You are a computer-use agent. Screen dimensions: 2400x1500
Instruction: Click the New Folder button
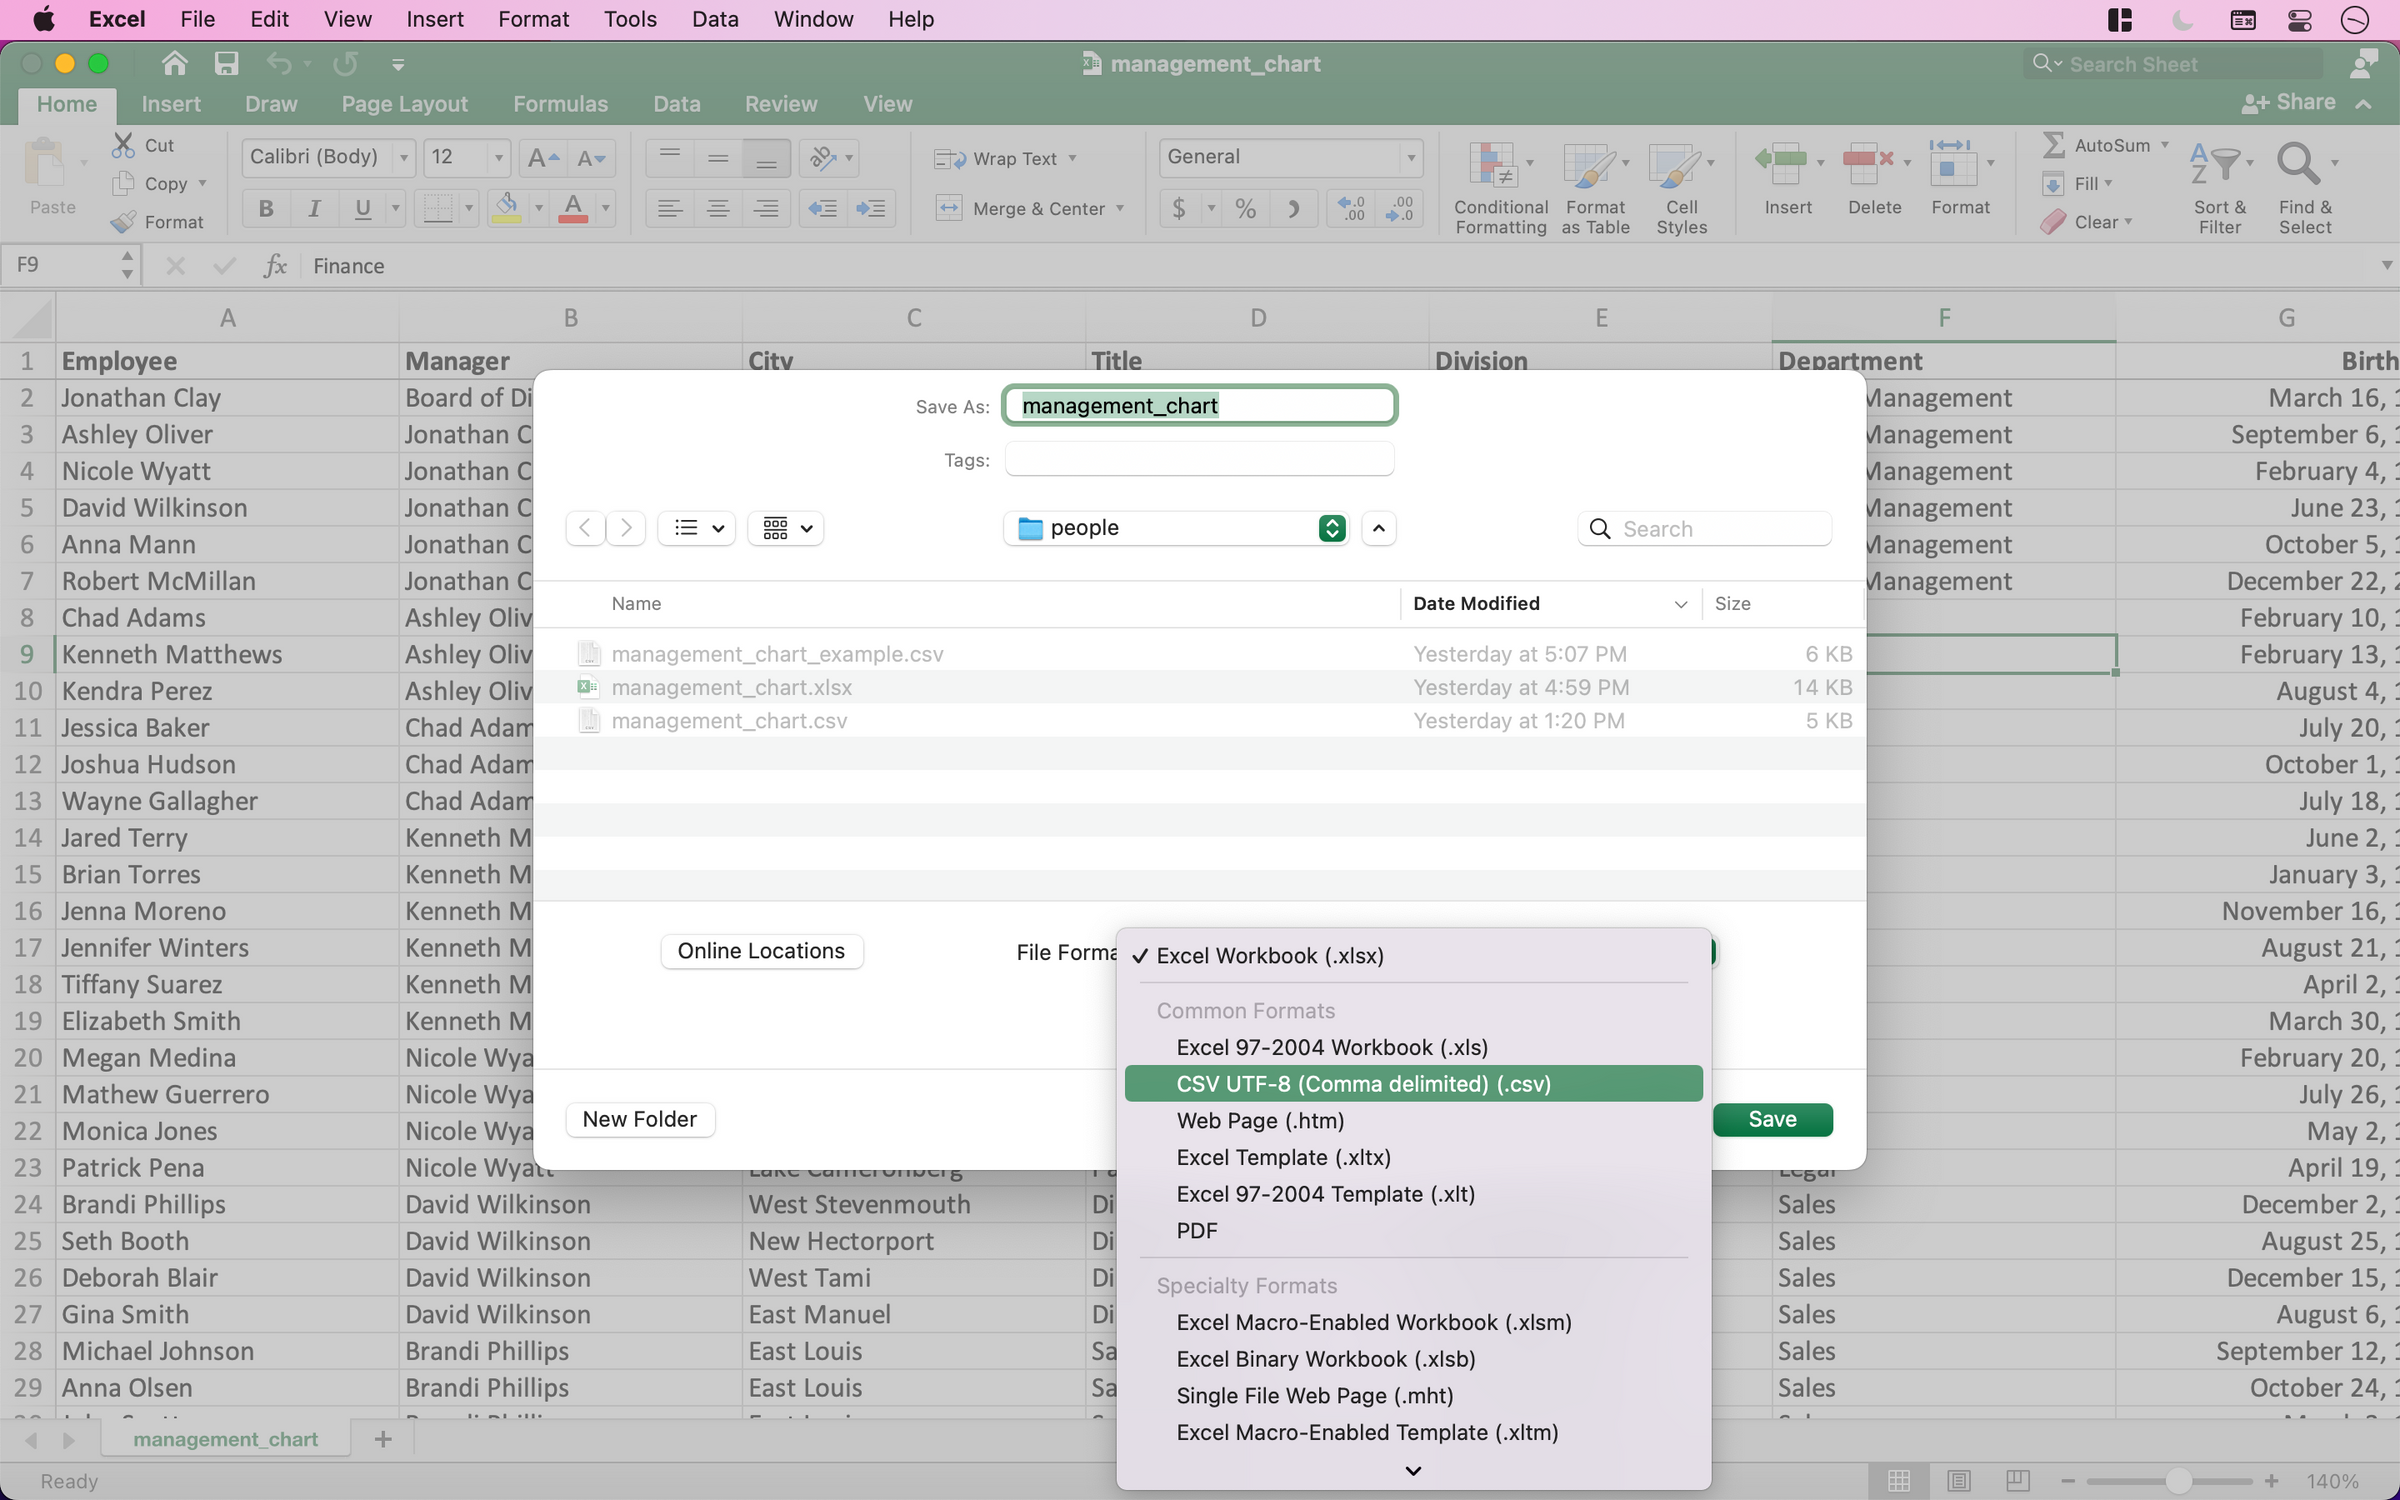pyautogui.click(x=639, y=1119)
